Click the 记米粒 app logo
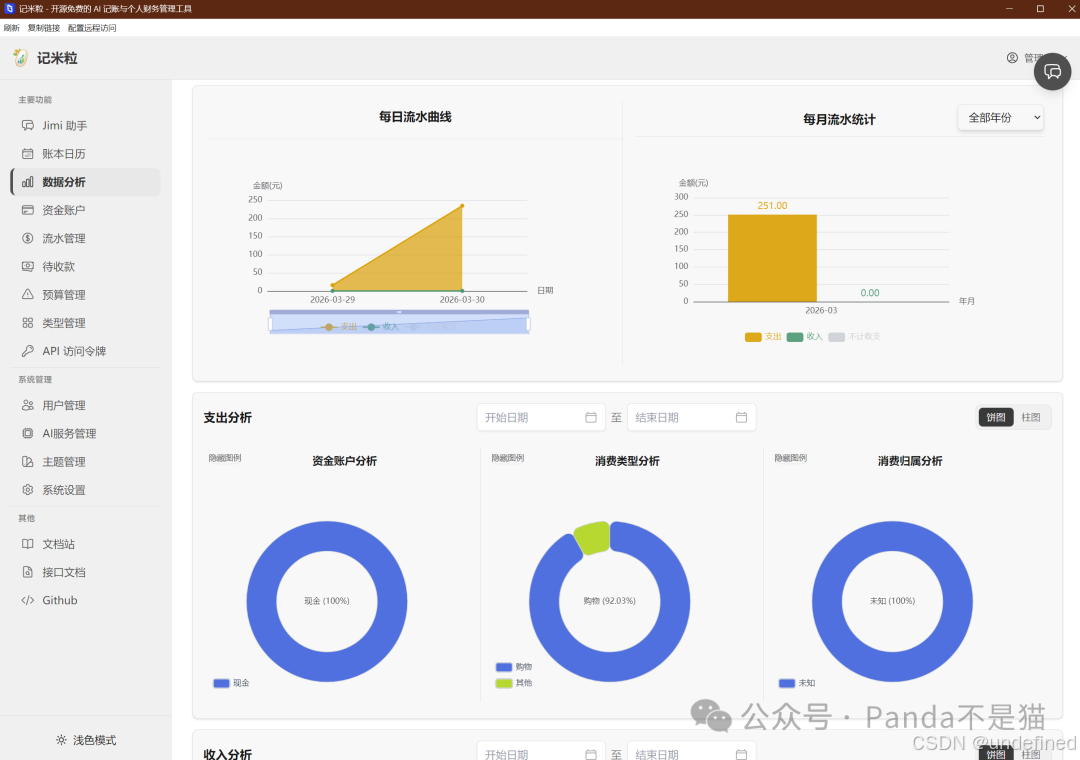The width and height of the screenshot is (1080, 760). pos(21,58)
